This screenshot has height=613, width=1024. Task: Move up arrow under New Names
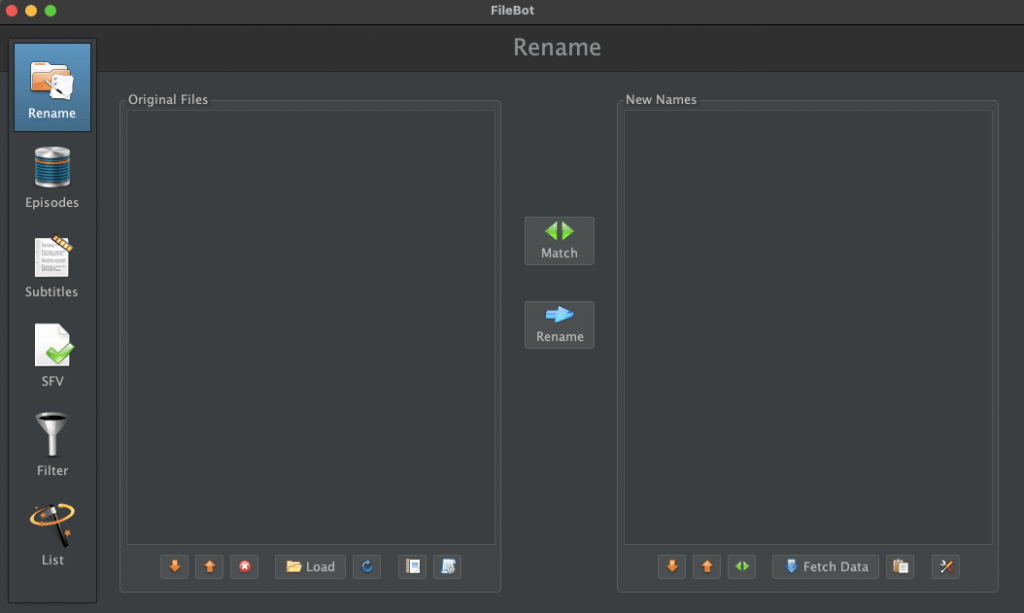click(707, 567)
